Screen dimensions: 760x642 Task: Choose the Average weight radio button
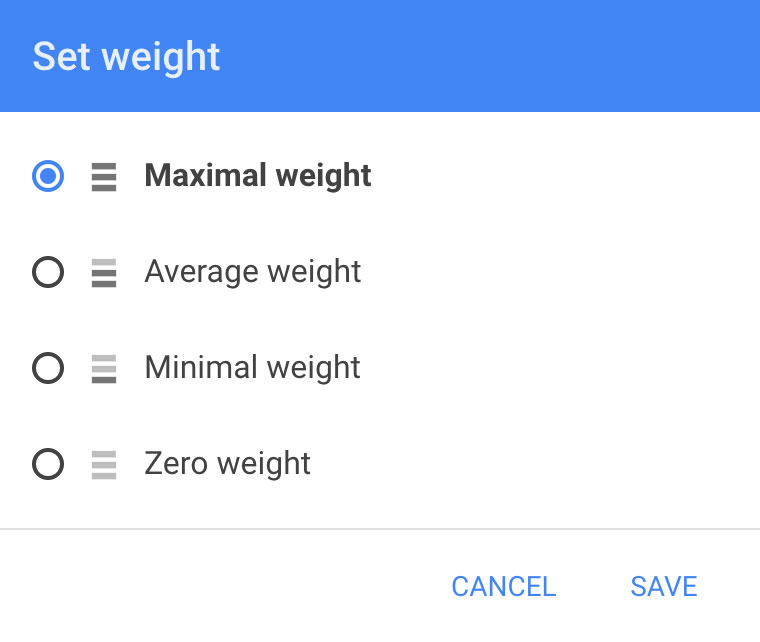point(48,273)
